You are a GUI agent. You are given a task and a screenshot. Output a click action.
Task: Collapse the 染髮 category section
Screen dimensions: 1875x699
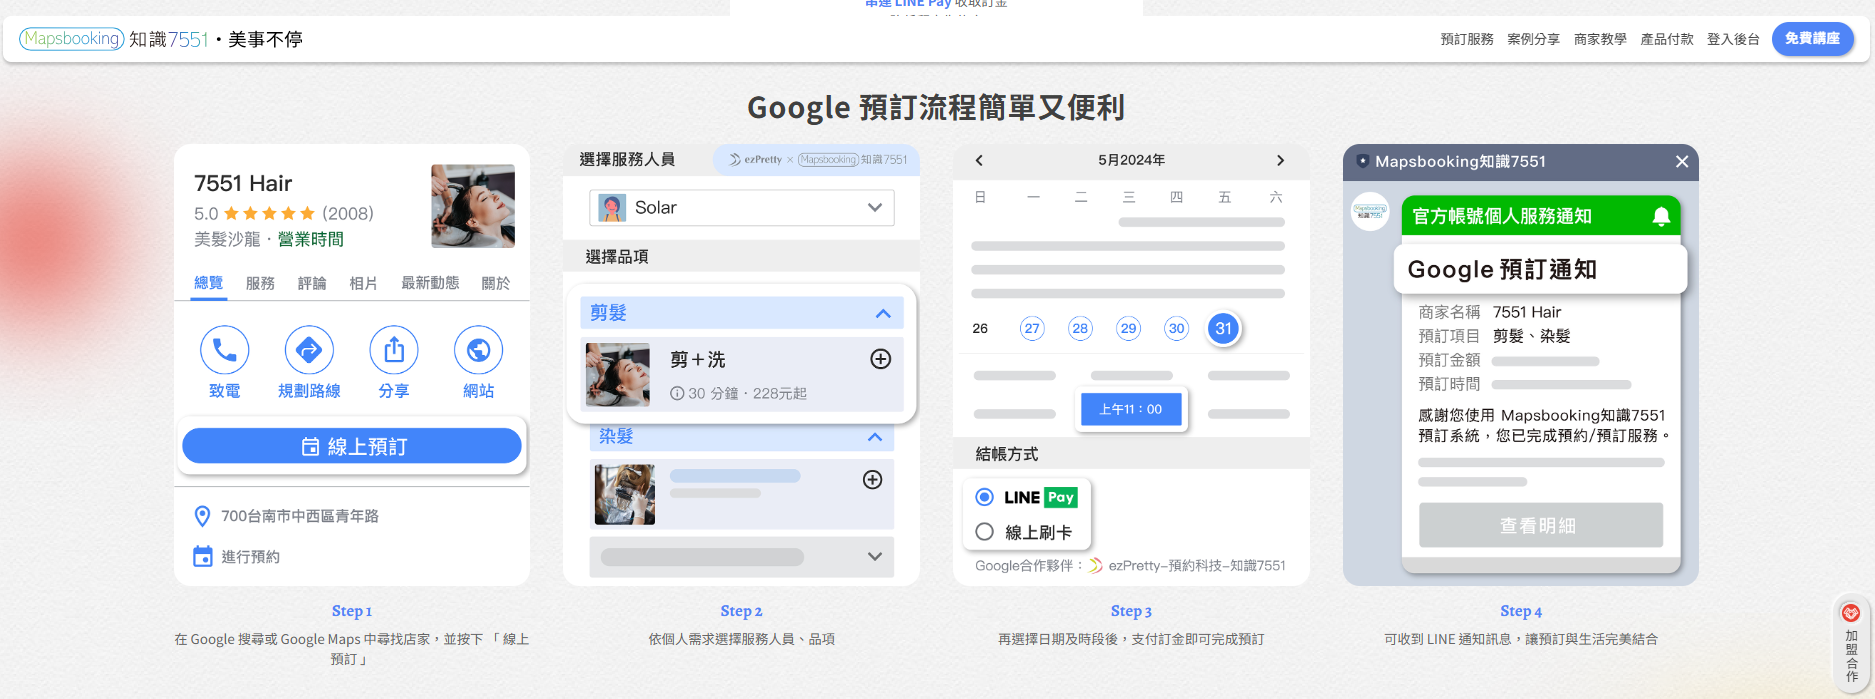tap(874, 437)
